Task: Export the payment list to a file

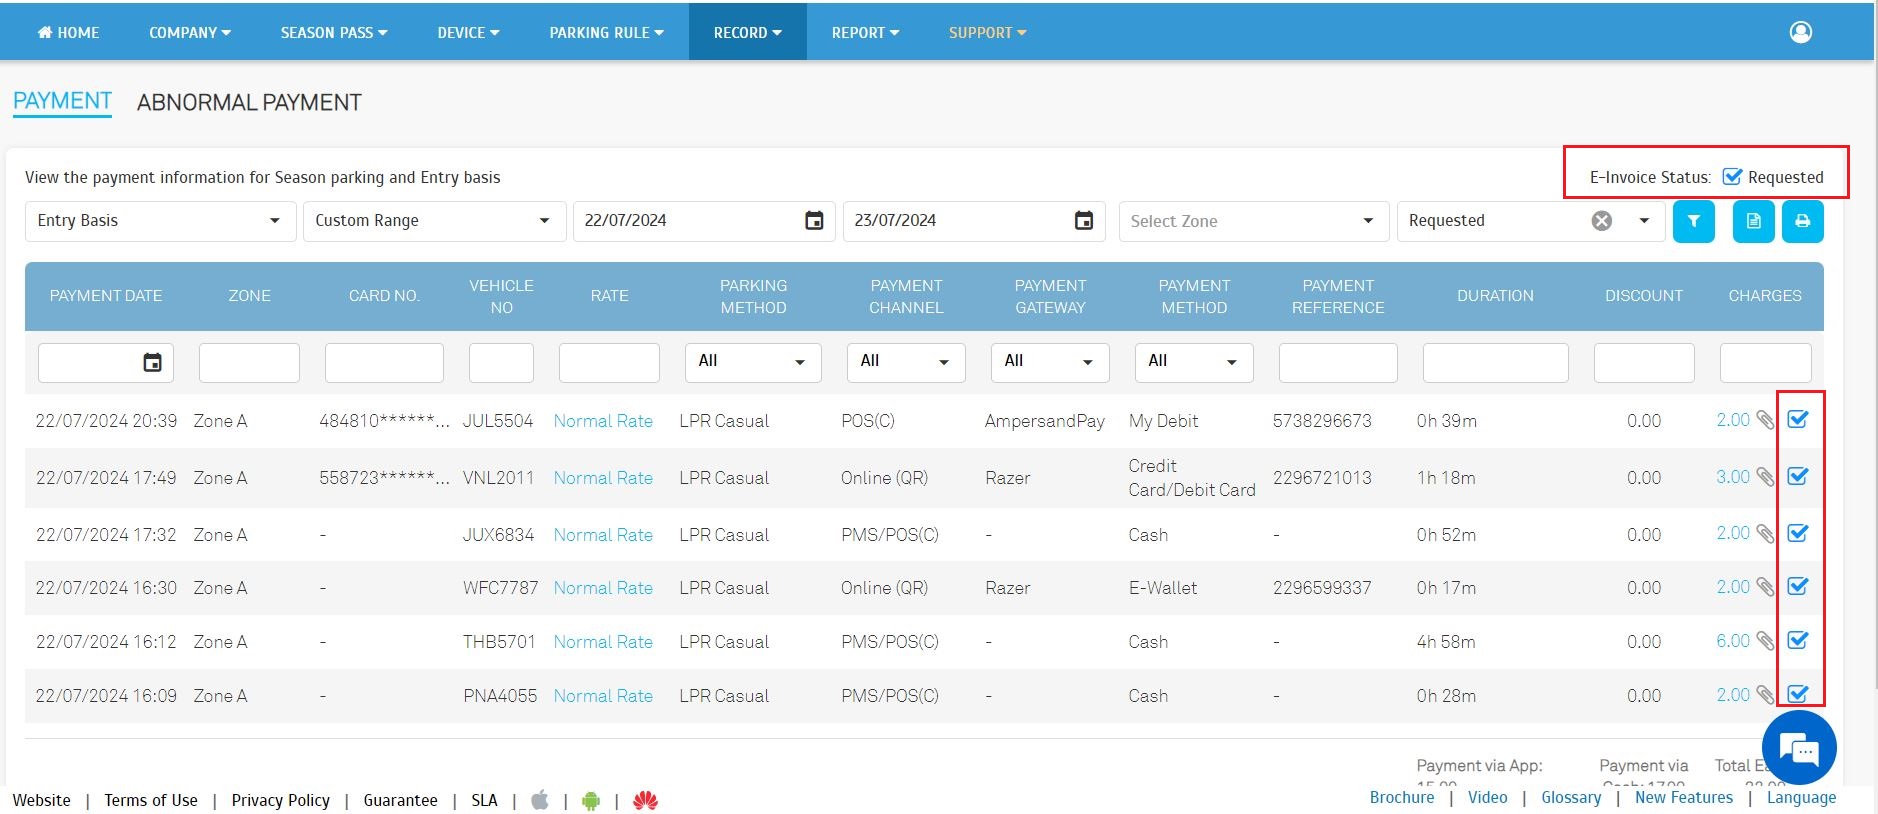Action: coord(1753,221)
